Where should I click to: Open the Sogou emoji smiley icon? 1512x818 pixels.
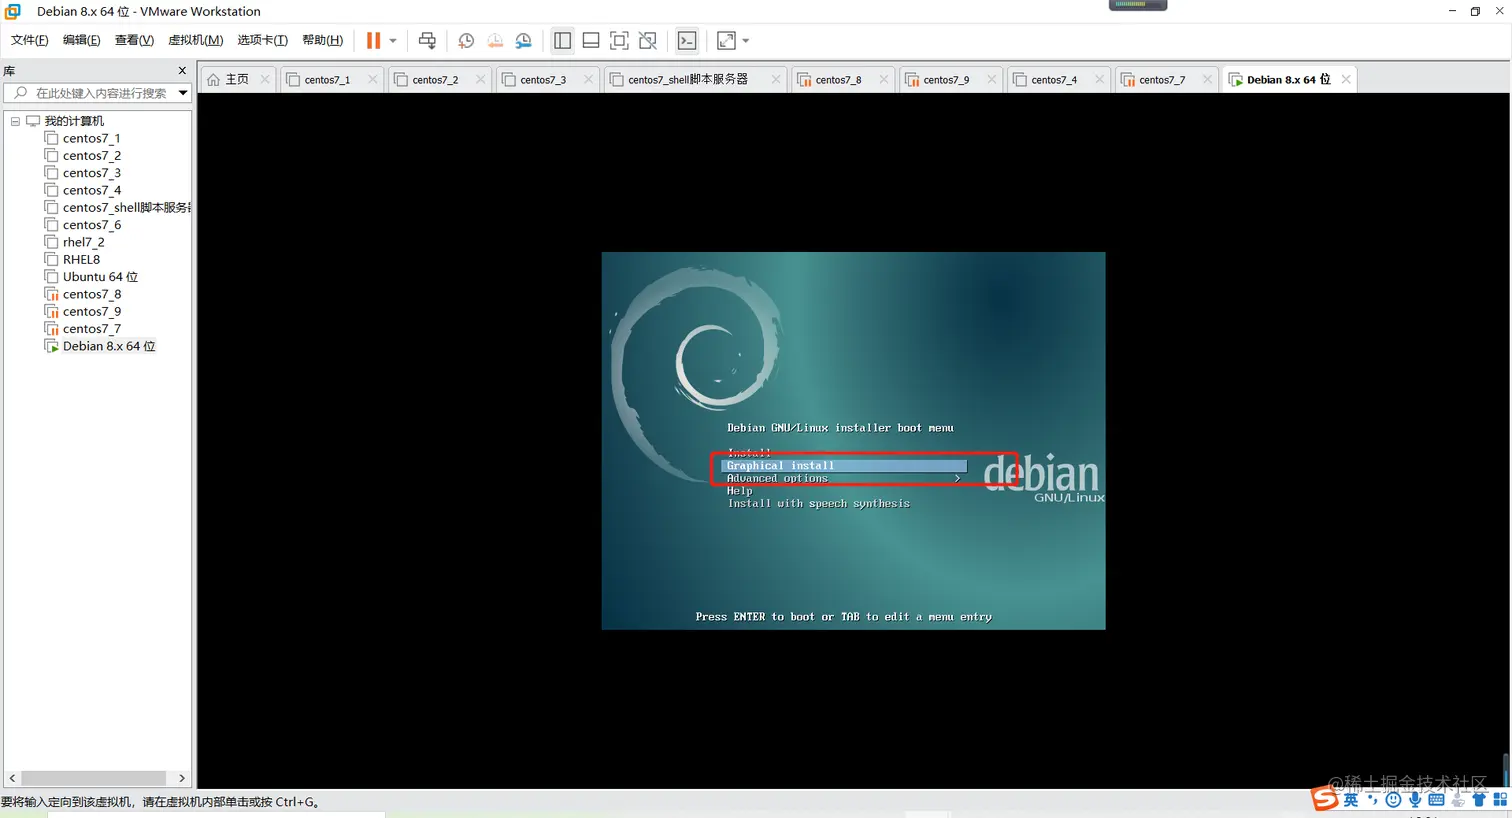[x=1393, y=800]
